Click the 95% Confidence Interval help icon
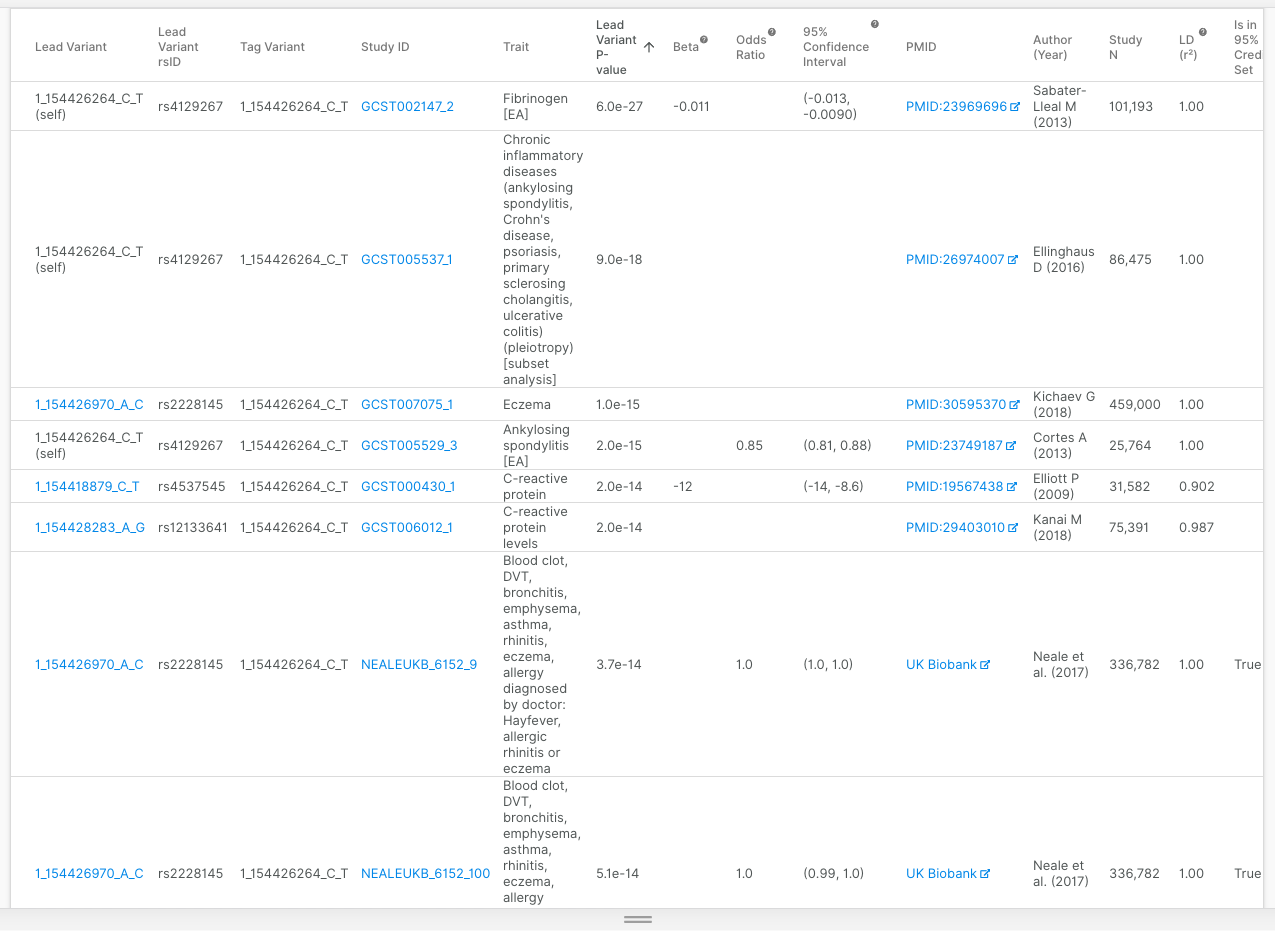Viewport: 1275px width, 931px height. click(875, 24)
